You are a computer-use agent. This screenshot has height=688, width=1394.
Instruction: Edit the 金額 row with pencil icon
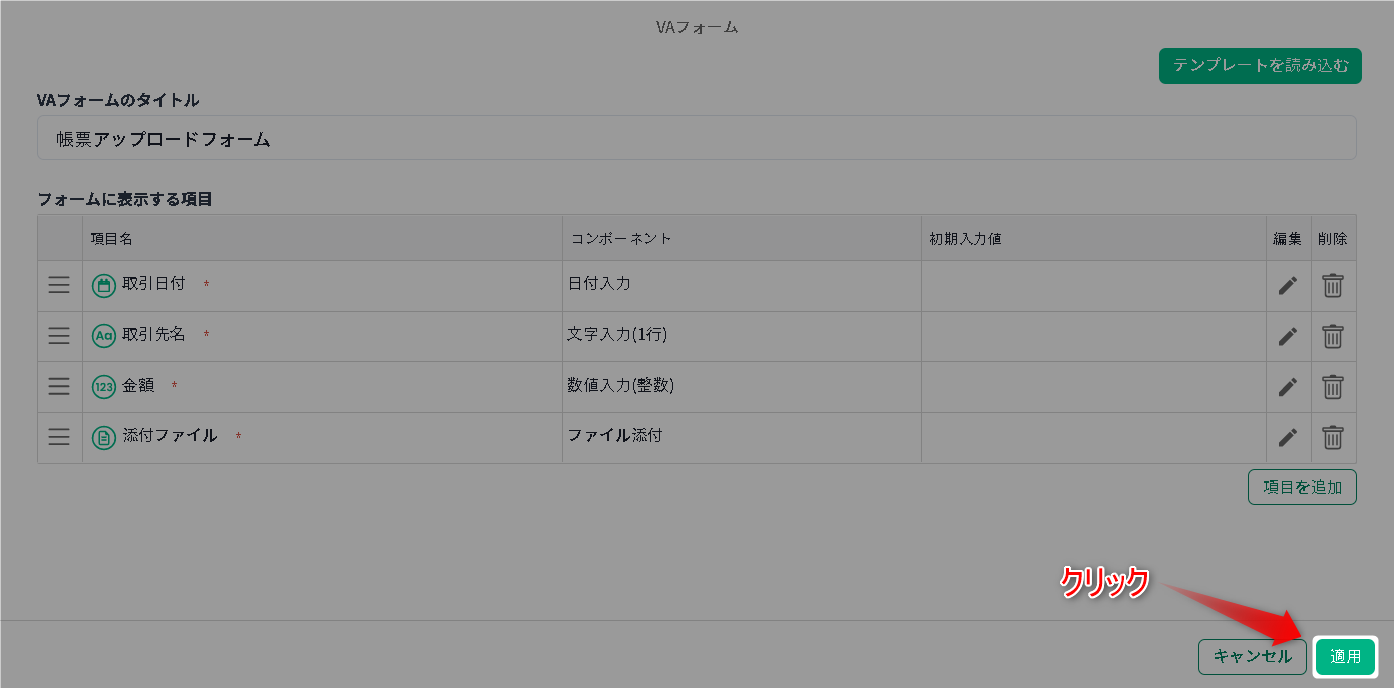point(1288,386)
